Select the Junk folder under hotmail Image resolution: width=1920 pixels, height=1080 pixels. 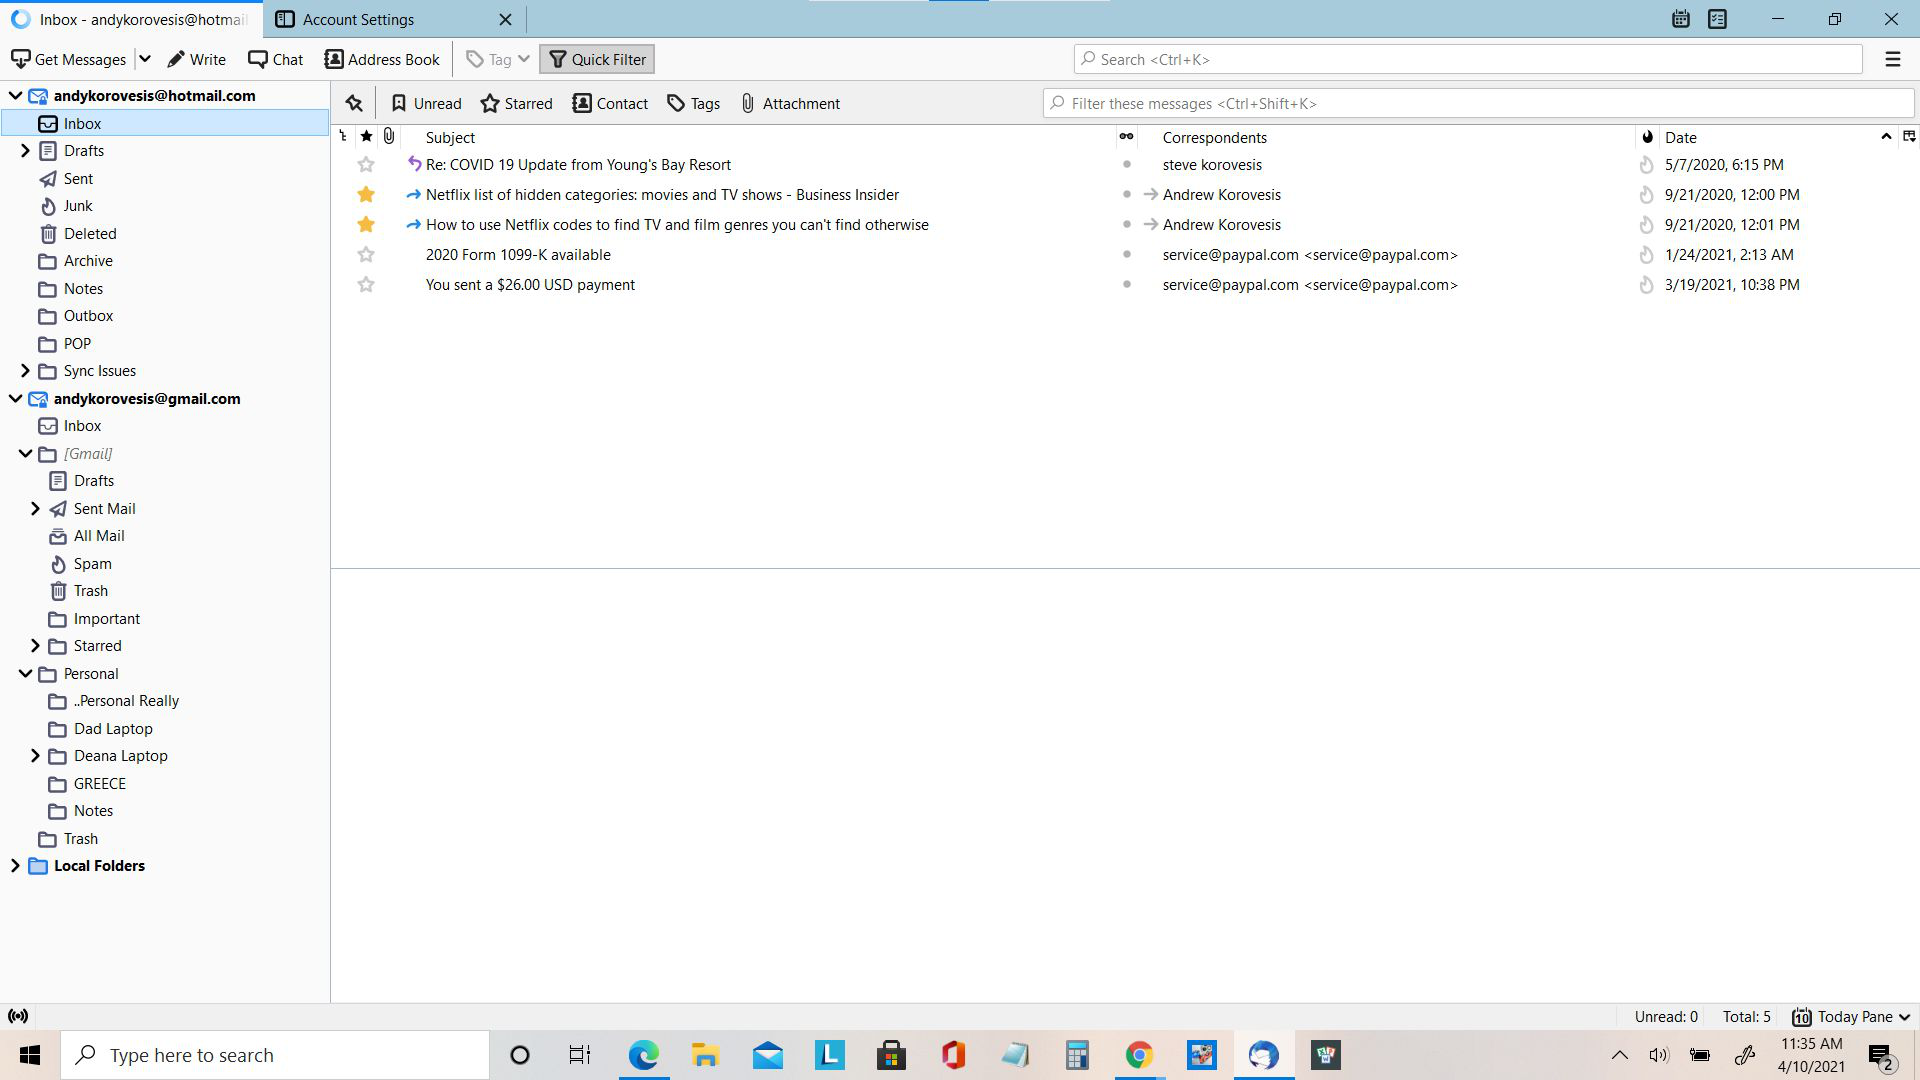pyautogui.click(x=78, y=206)
